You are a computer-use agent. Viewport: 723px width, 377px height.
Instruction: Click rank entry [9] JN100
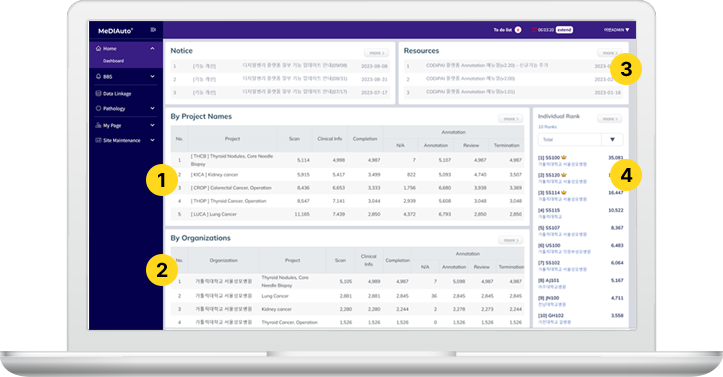pyautogui.click(x=581, y=300)
